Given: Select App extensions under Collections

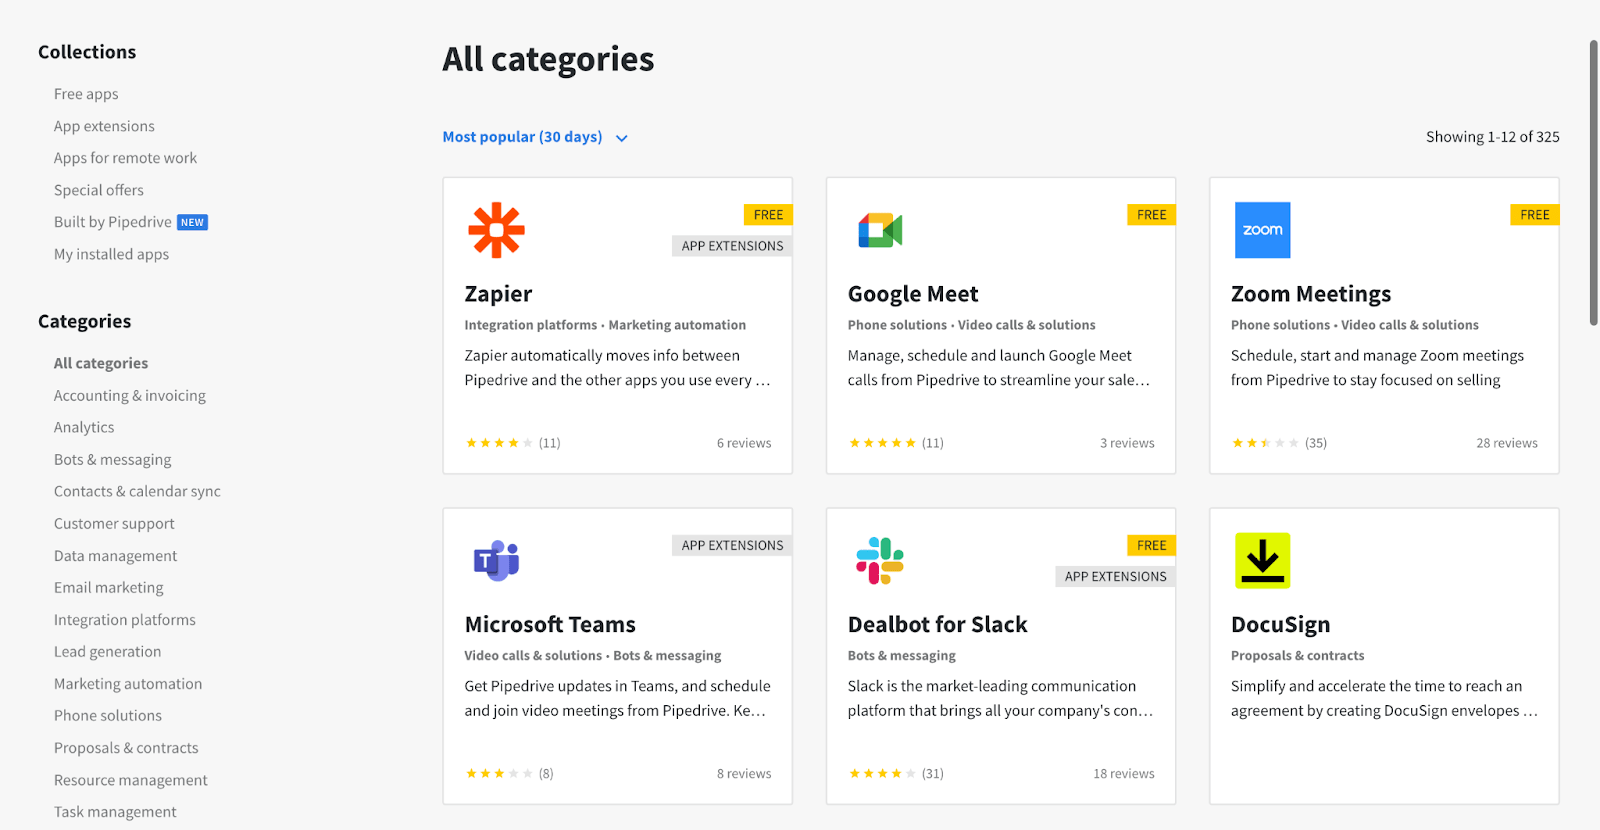Looking at the screenshot, I should pos(103,125).
